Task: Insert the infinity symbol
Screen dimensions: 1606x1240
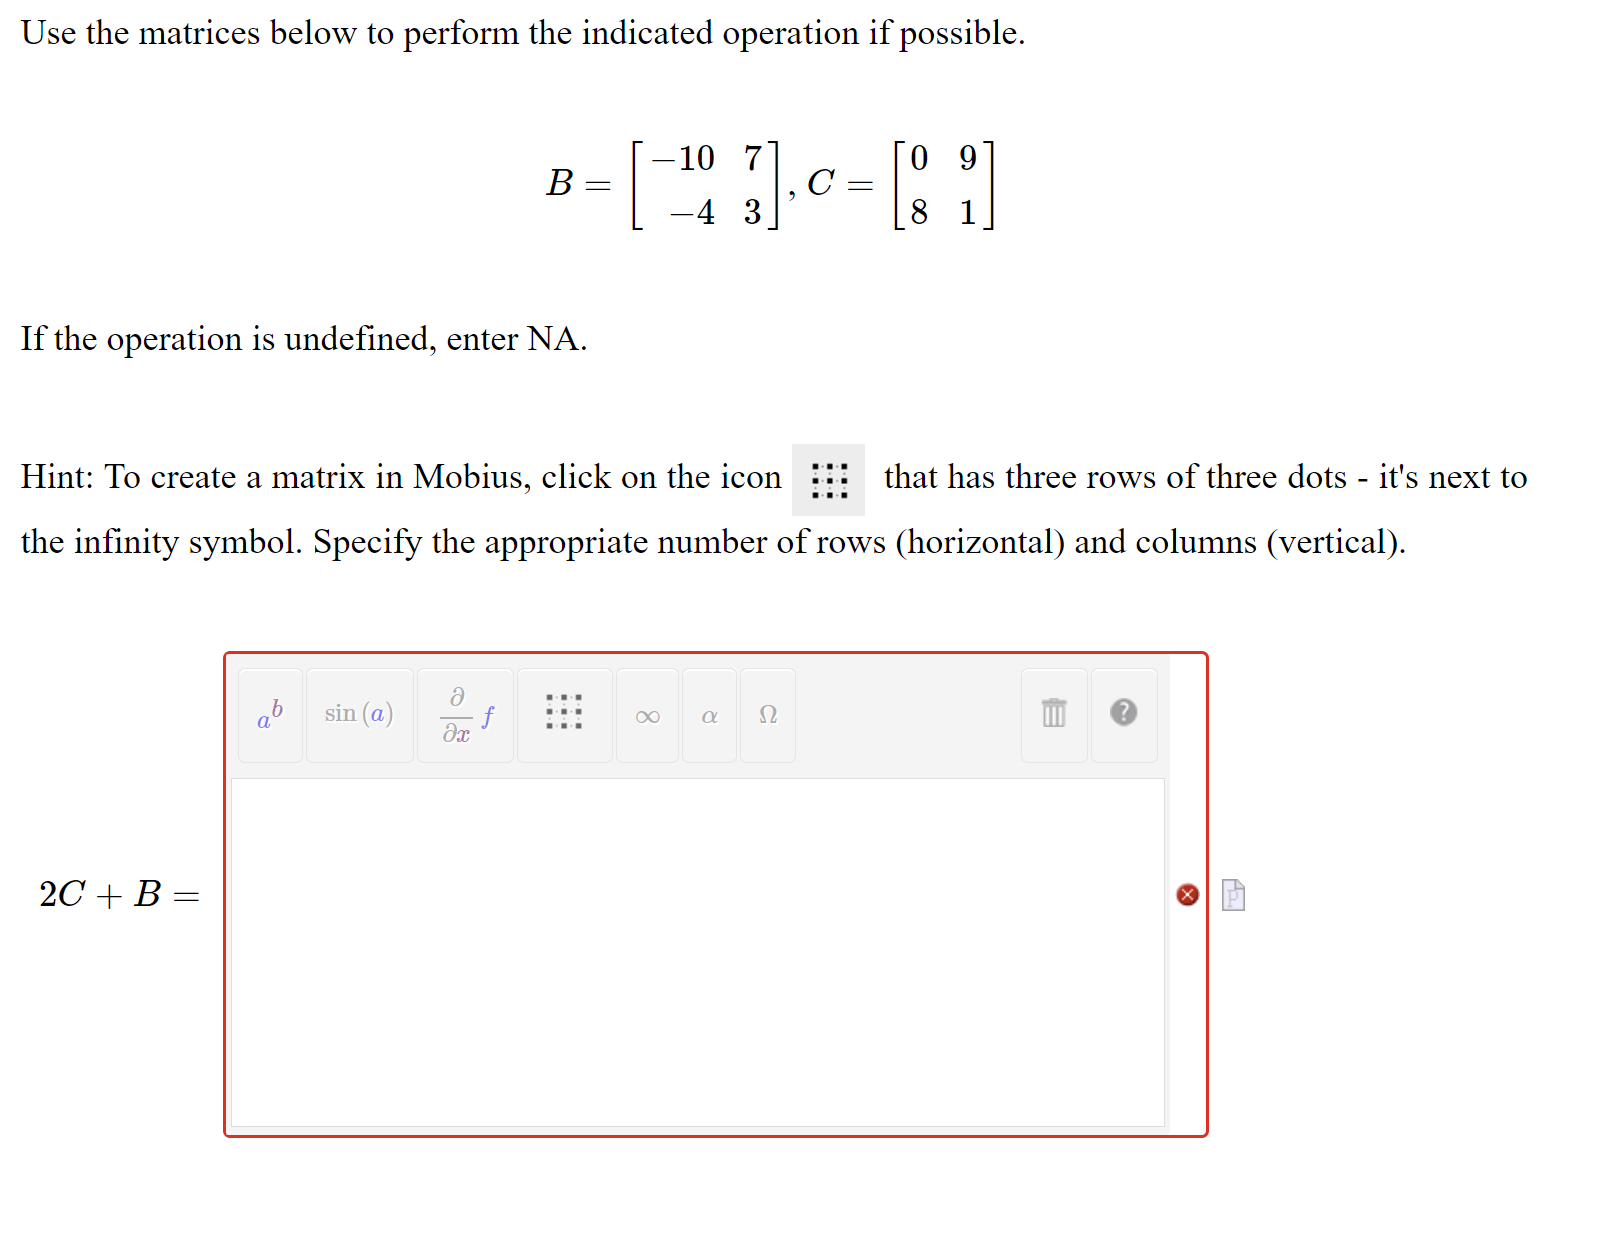Action: pyautogui.click(x=646, y=714)
